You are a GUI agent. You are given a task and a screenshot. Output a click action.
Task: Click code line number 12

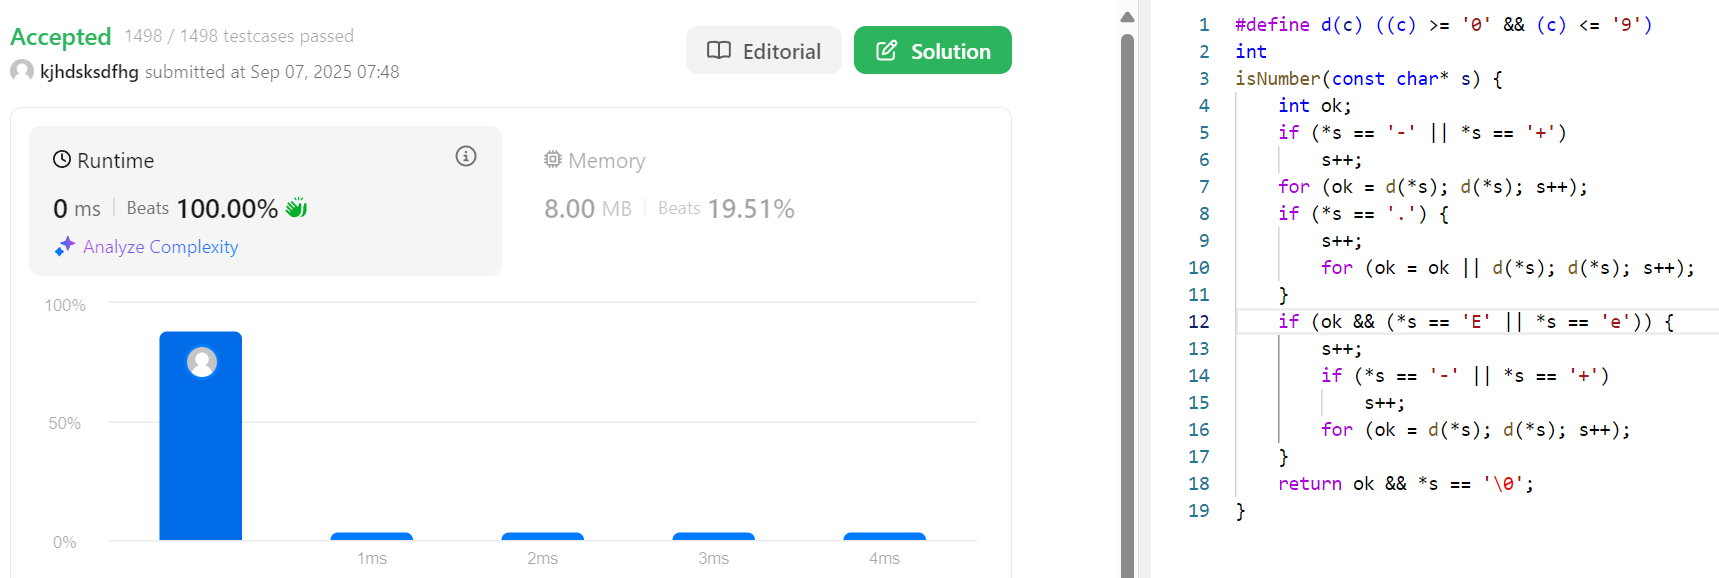click(x=1198, y=322)
